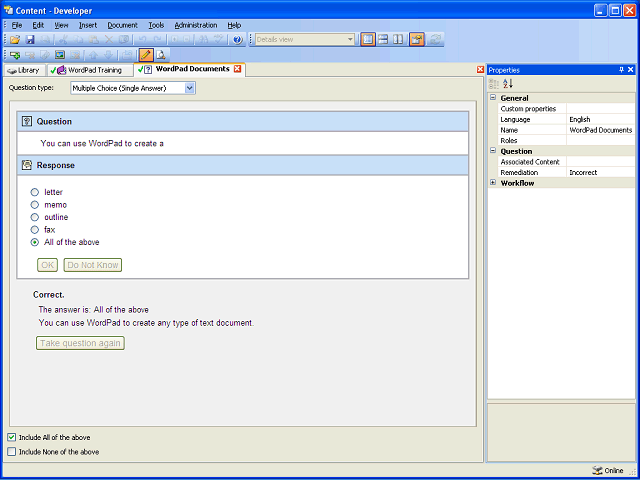640x480 pixels.
Task: Open the Document menu
Action: [122, 25]
